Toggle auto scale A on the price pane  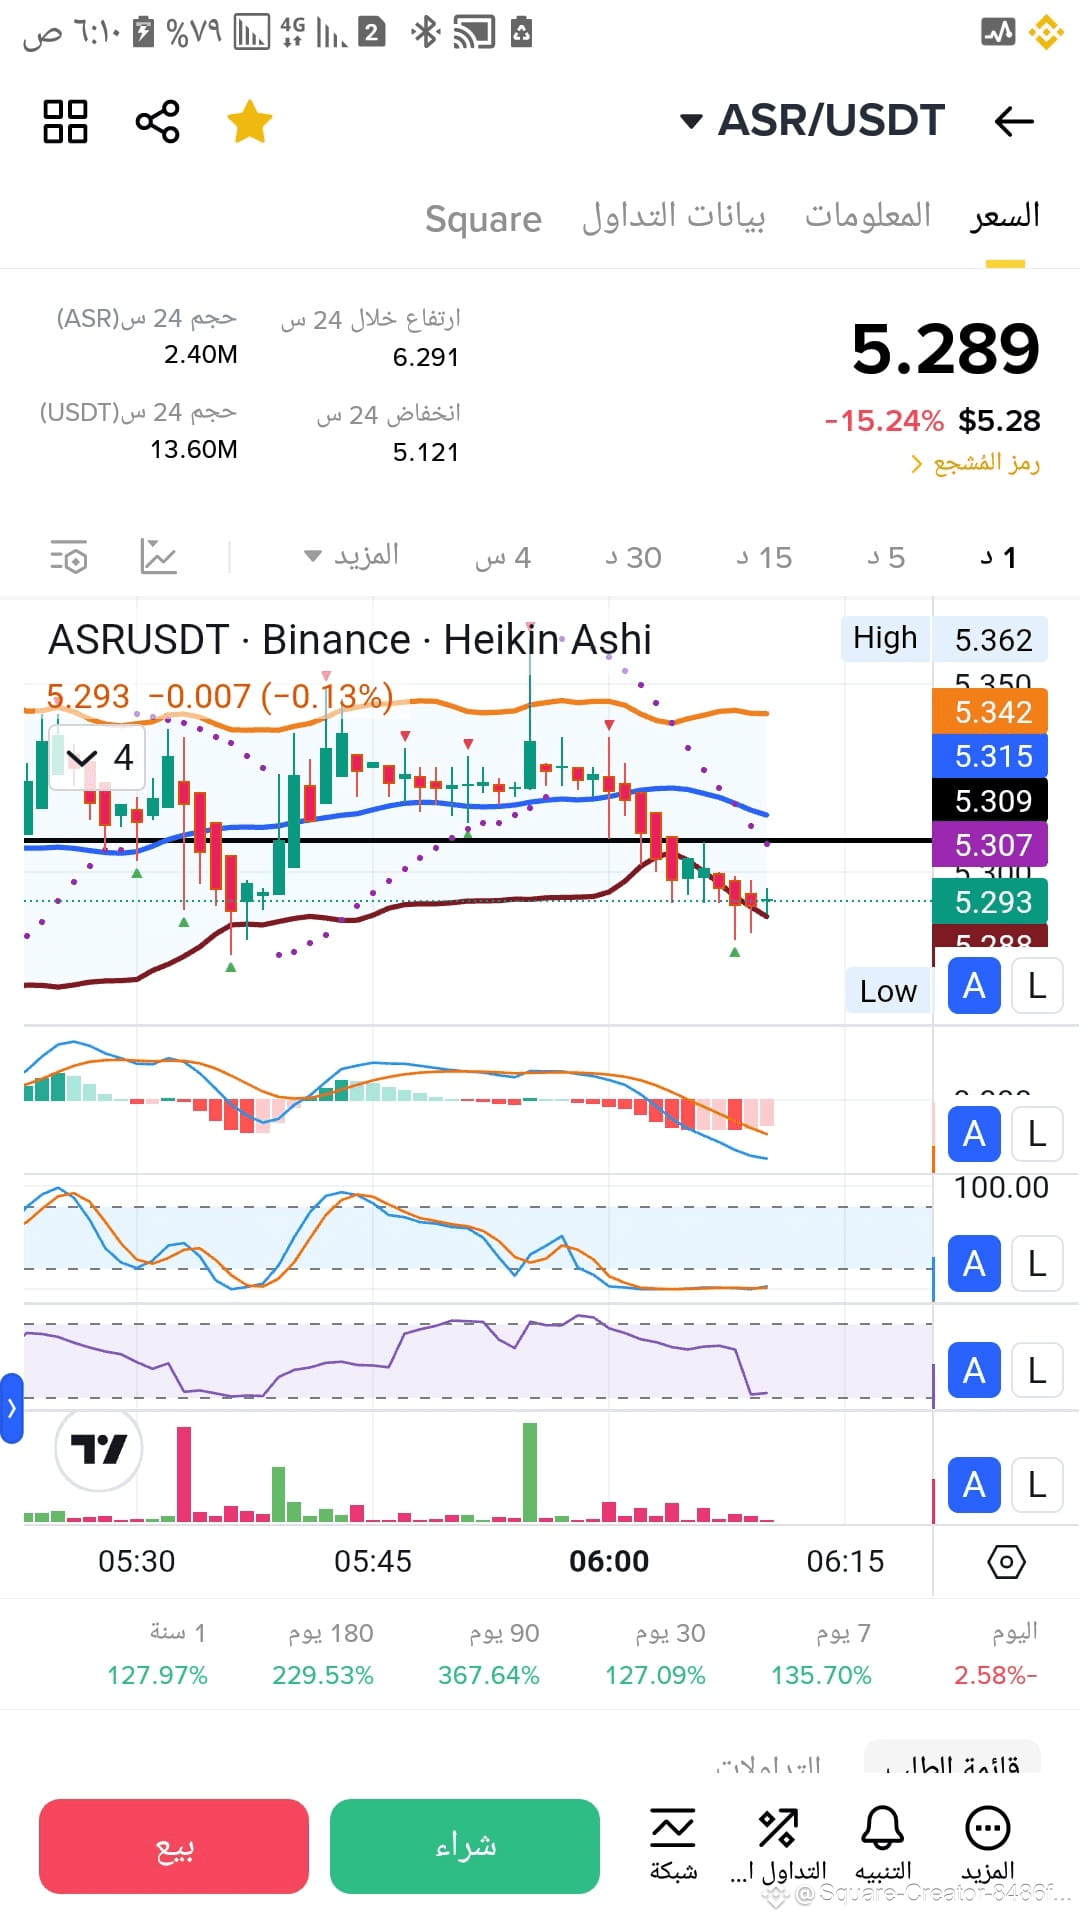pos(974,986)
